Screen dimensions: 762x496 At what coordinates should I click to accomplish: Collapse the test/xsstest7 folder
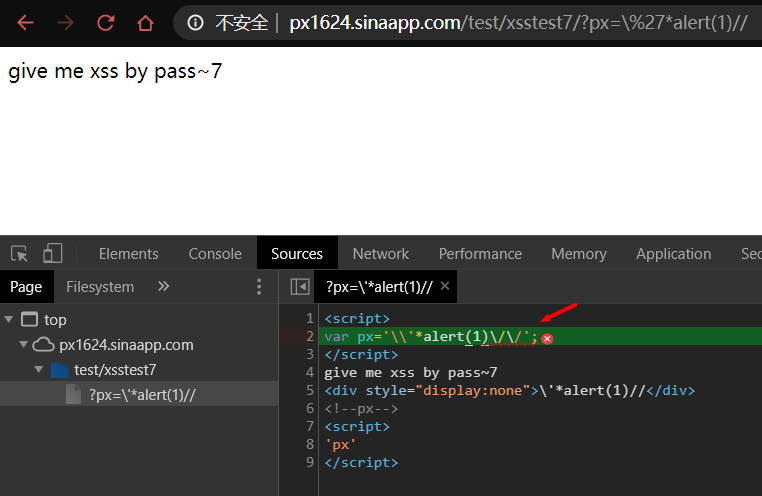click(40, 370)
